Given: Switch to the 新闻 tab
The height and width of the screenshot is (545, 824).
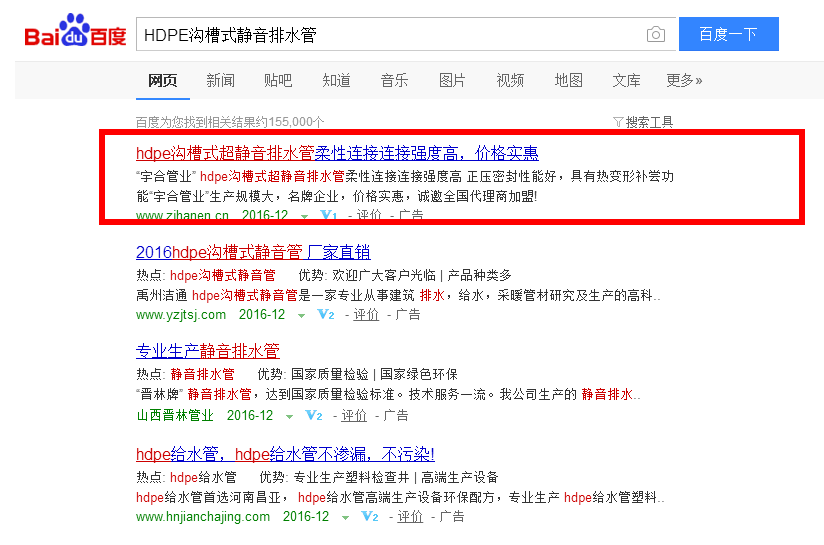Looking at the screenshot, I should point(220,80).
